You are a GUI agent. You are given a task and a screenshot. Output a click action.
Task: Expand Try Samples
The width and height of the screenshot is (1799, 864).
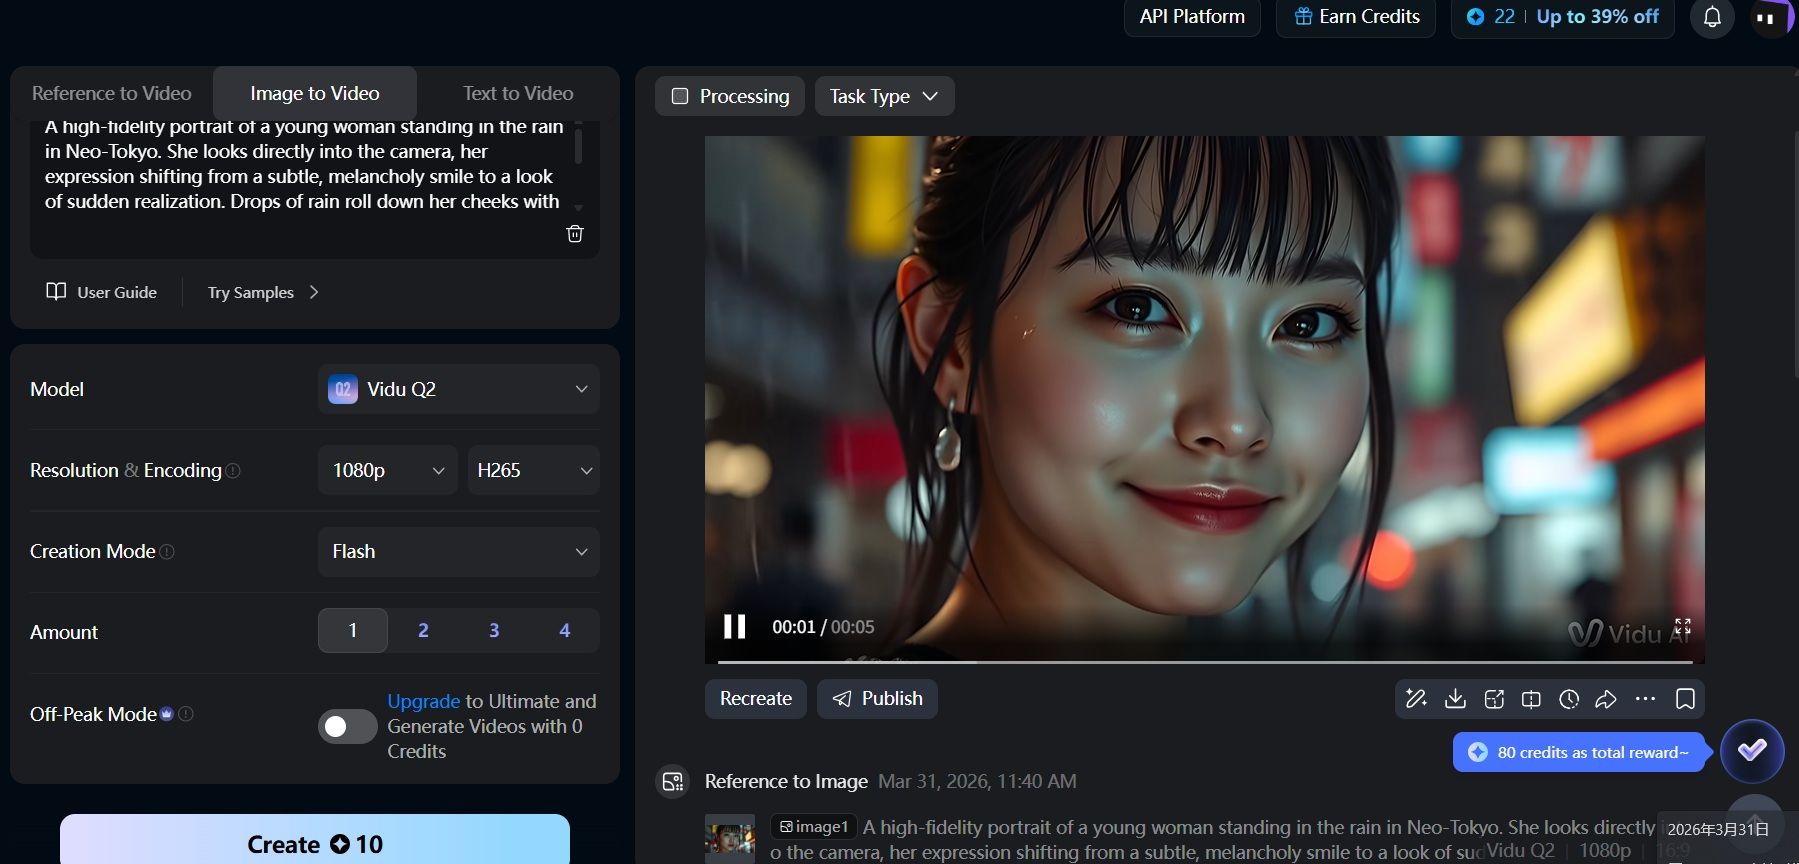pos(263,292)
